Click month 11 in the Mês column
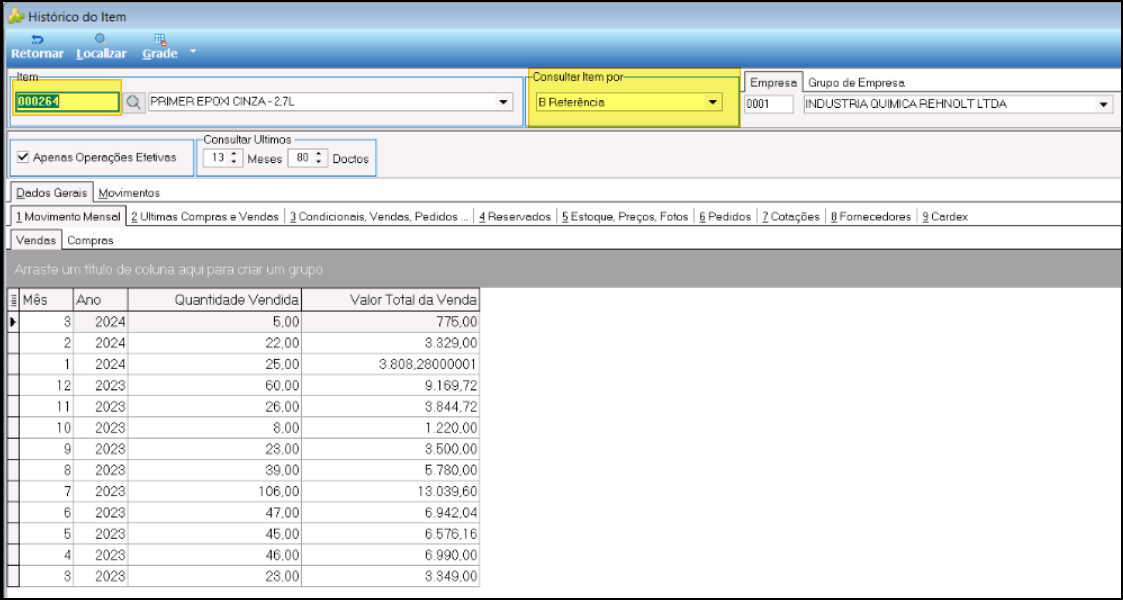The image size is (1123, 600). [64, 407]
